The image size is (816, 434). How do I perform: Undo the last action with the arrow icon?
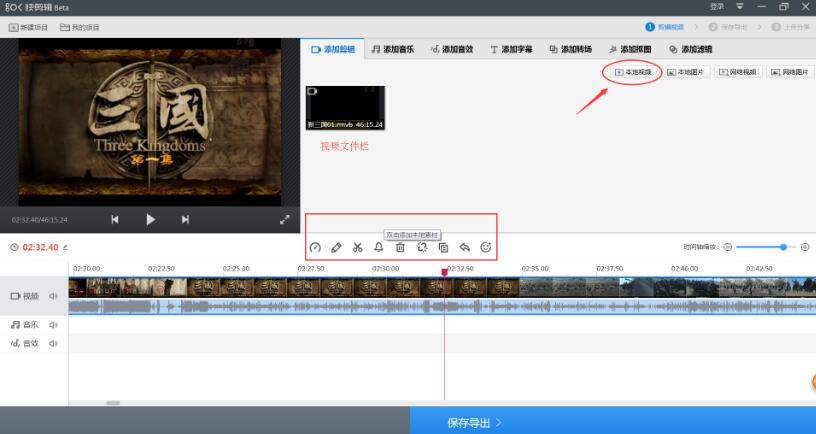pyautogui.click(x=465, y=248)
